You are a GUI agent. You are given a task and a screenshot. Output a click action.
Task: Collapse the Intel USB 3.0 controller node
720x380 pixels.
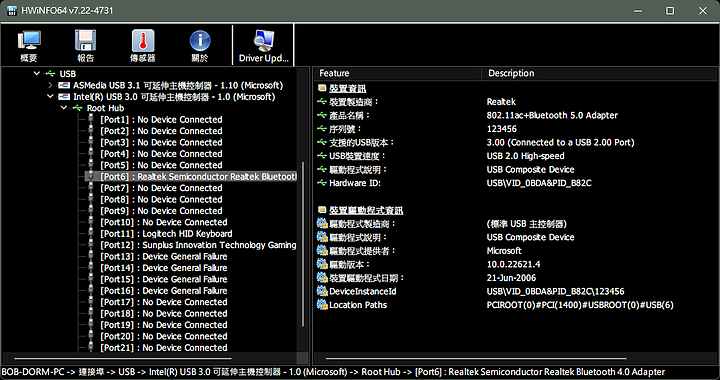[x=51, y=97]
